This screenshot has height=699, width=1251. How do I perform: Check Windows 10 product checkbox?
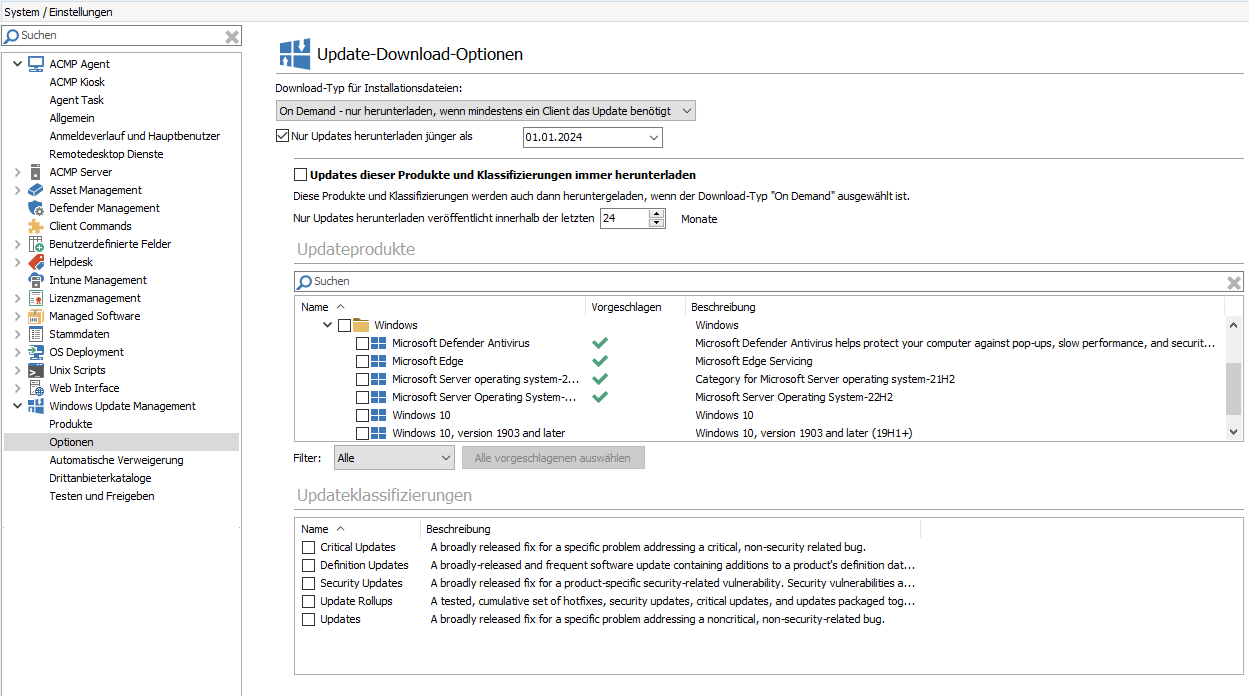[x=363, y=415]
